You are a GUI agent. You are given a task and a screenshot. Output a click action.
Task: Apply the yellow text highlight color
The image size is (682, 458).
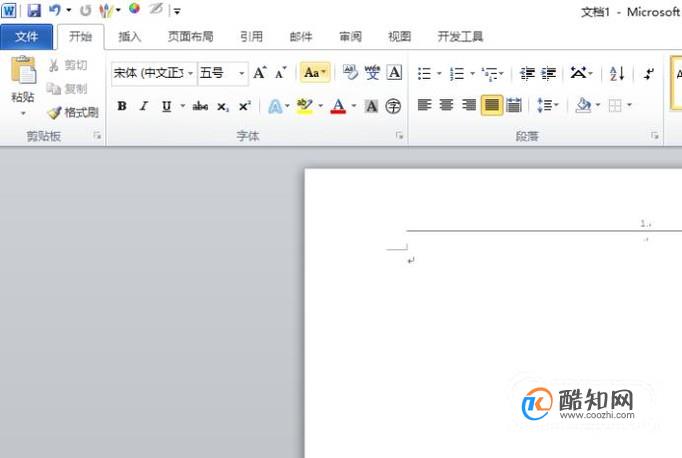click(305, 106)
